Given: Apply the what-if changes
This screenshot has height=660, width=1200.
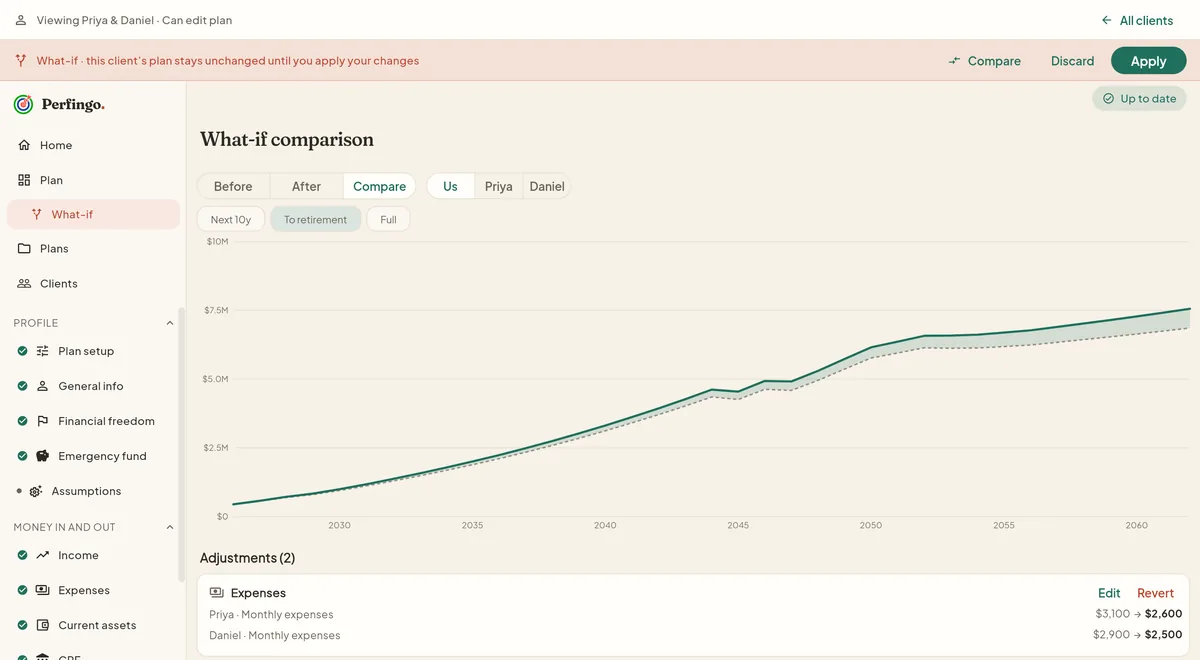Looking at the screenshot, I should coord(1148,61).
